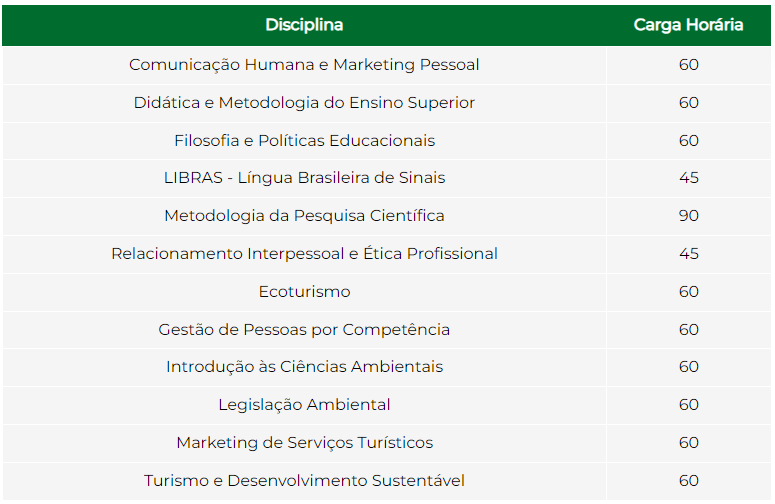
Task: Select Turismo e Desenvolvimento Sustentável
Action: coord(304,481)
